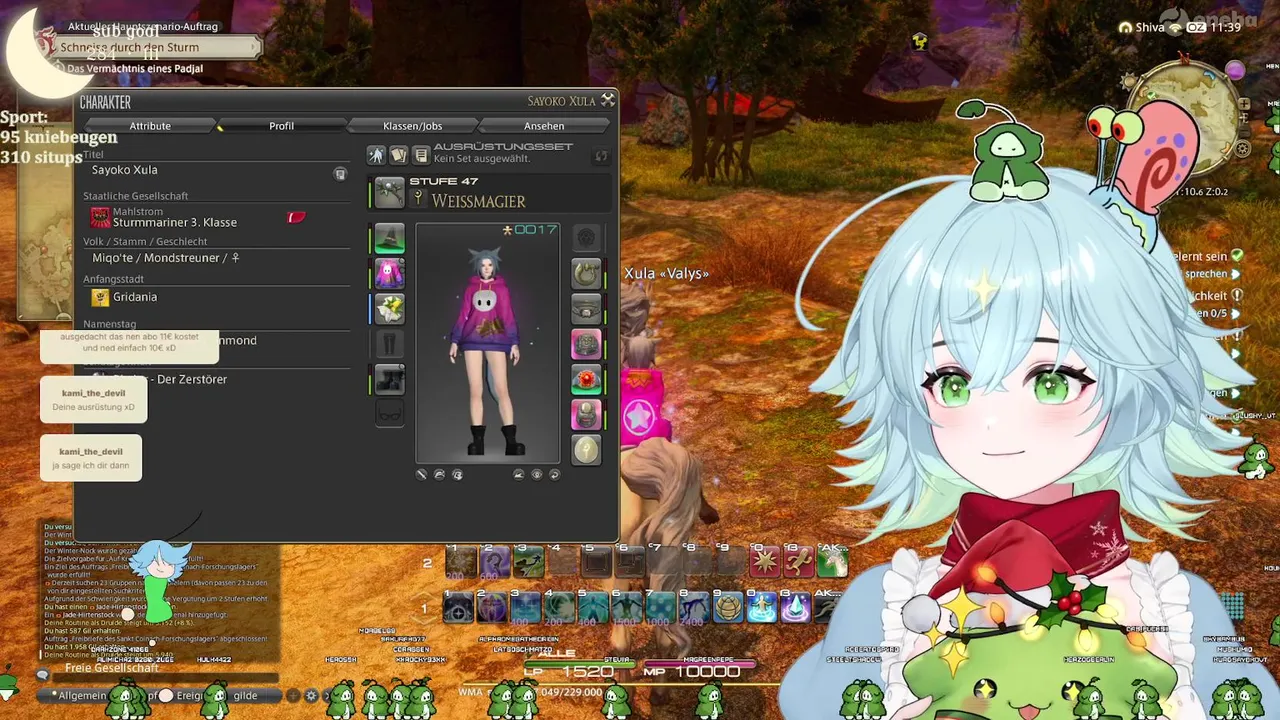1280x720 pixels.
Task: Select the necklace equipment slot
Action: click(x=586, y=308)
